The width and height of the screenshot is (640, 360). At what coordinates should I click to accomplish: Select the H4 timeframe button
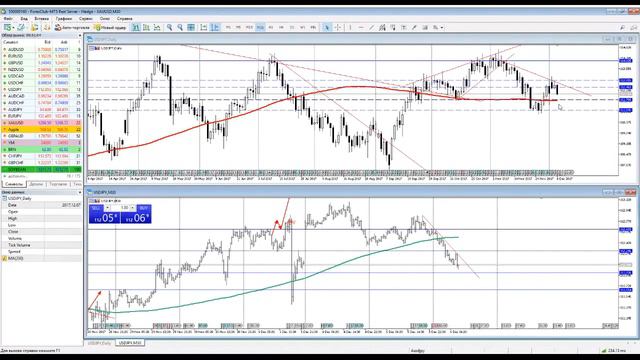(x=281, y=27)
